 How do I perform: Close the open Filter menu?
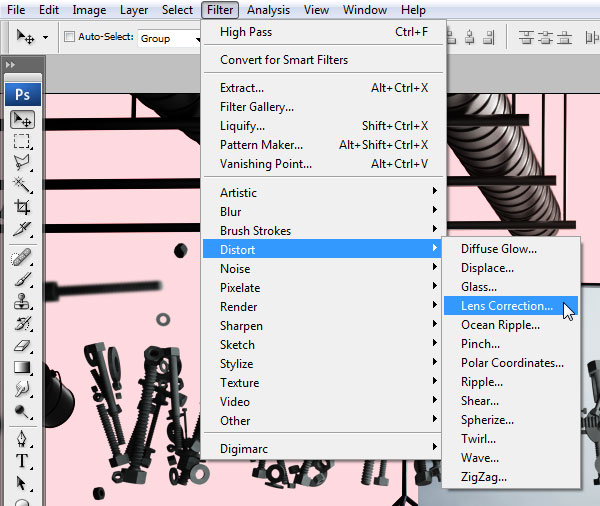[220, 10]
